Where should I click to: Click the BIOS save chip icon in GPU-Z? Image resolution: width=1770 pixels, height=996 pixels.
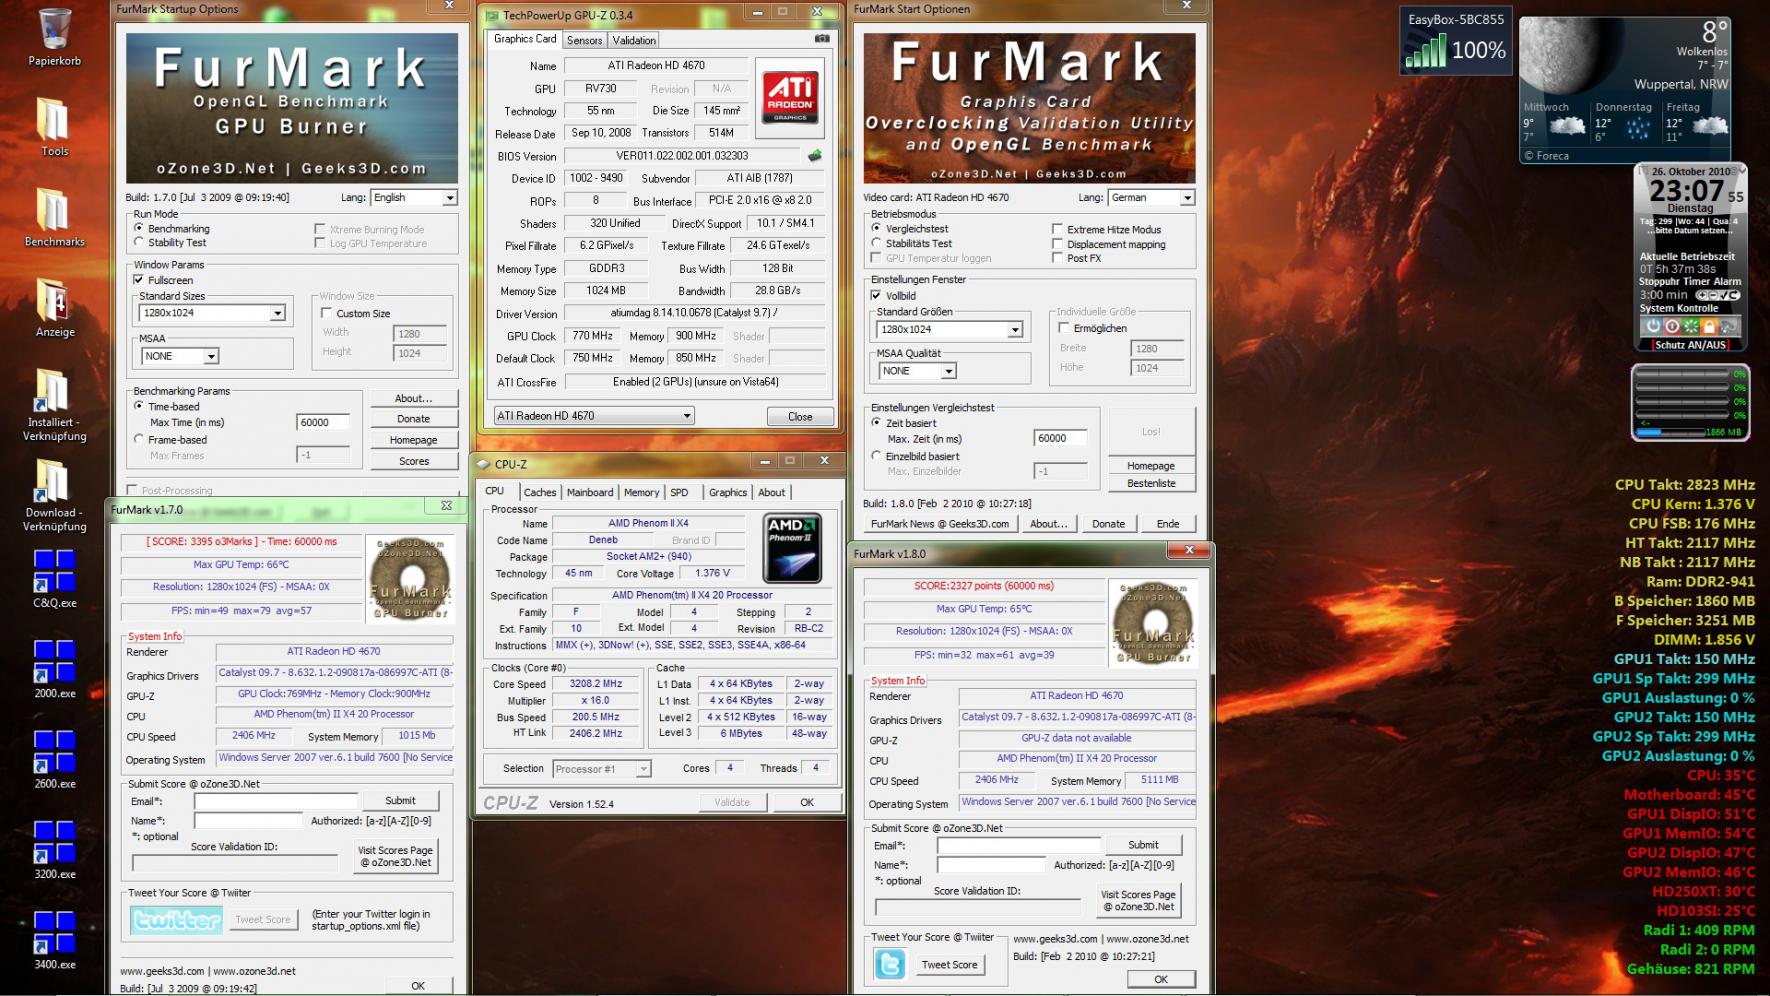point(815,156)
